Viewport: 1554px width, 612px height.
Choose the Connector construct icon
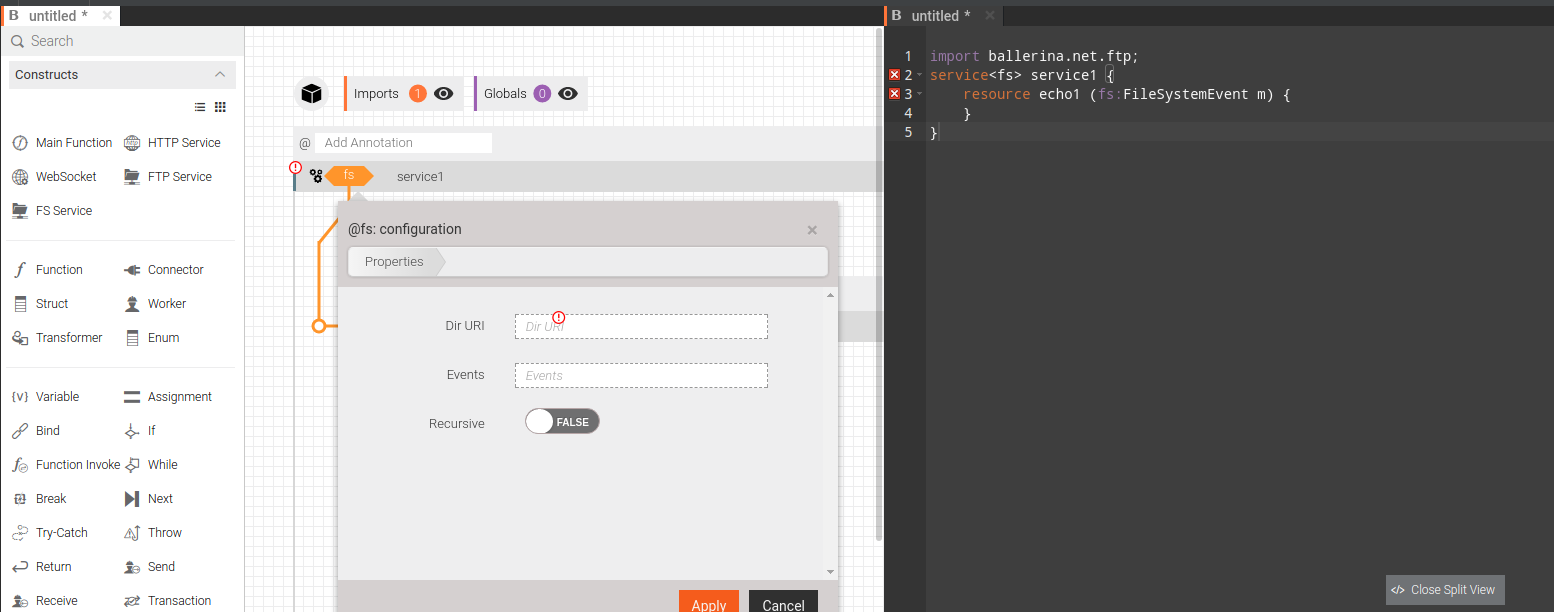click(132, 270)
